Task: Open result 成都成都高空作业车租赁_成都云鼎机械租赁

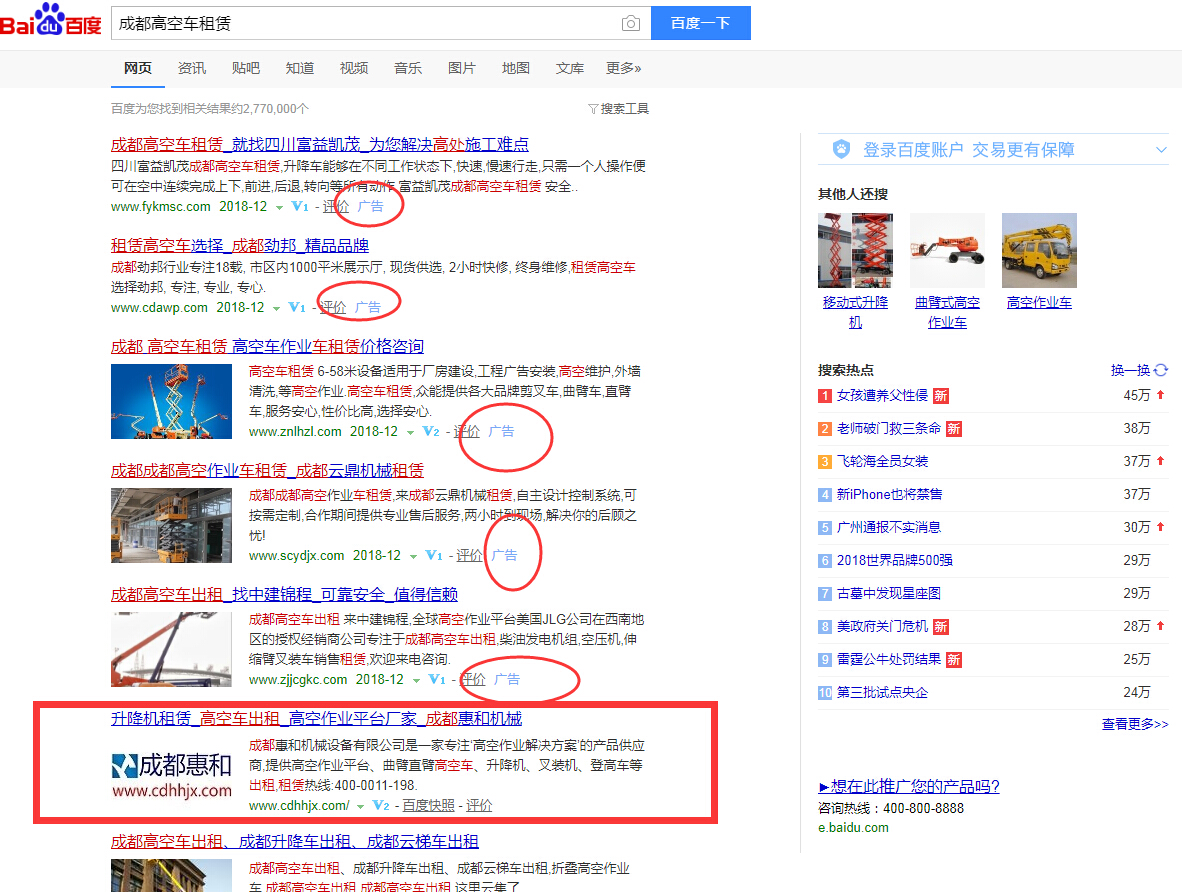Action: (268, 471)
